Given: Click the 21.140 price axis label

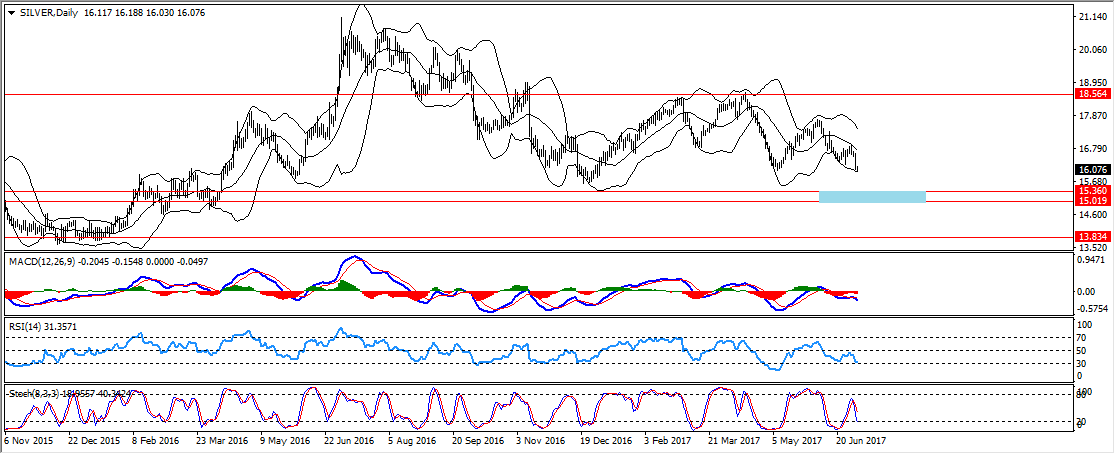Looking at the screenshot, I should point(1091,17).
